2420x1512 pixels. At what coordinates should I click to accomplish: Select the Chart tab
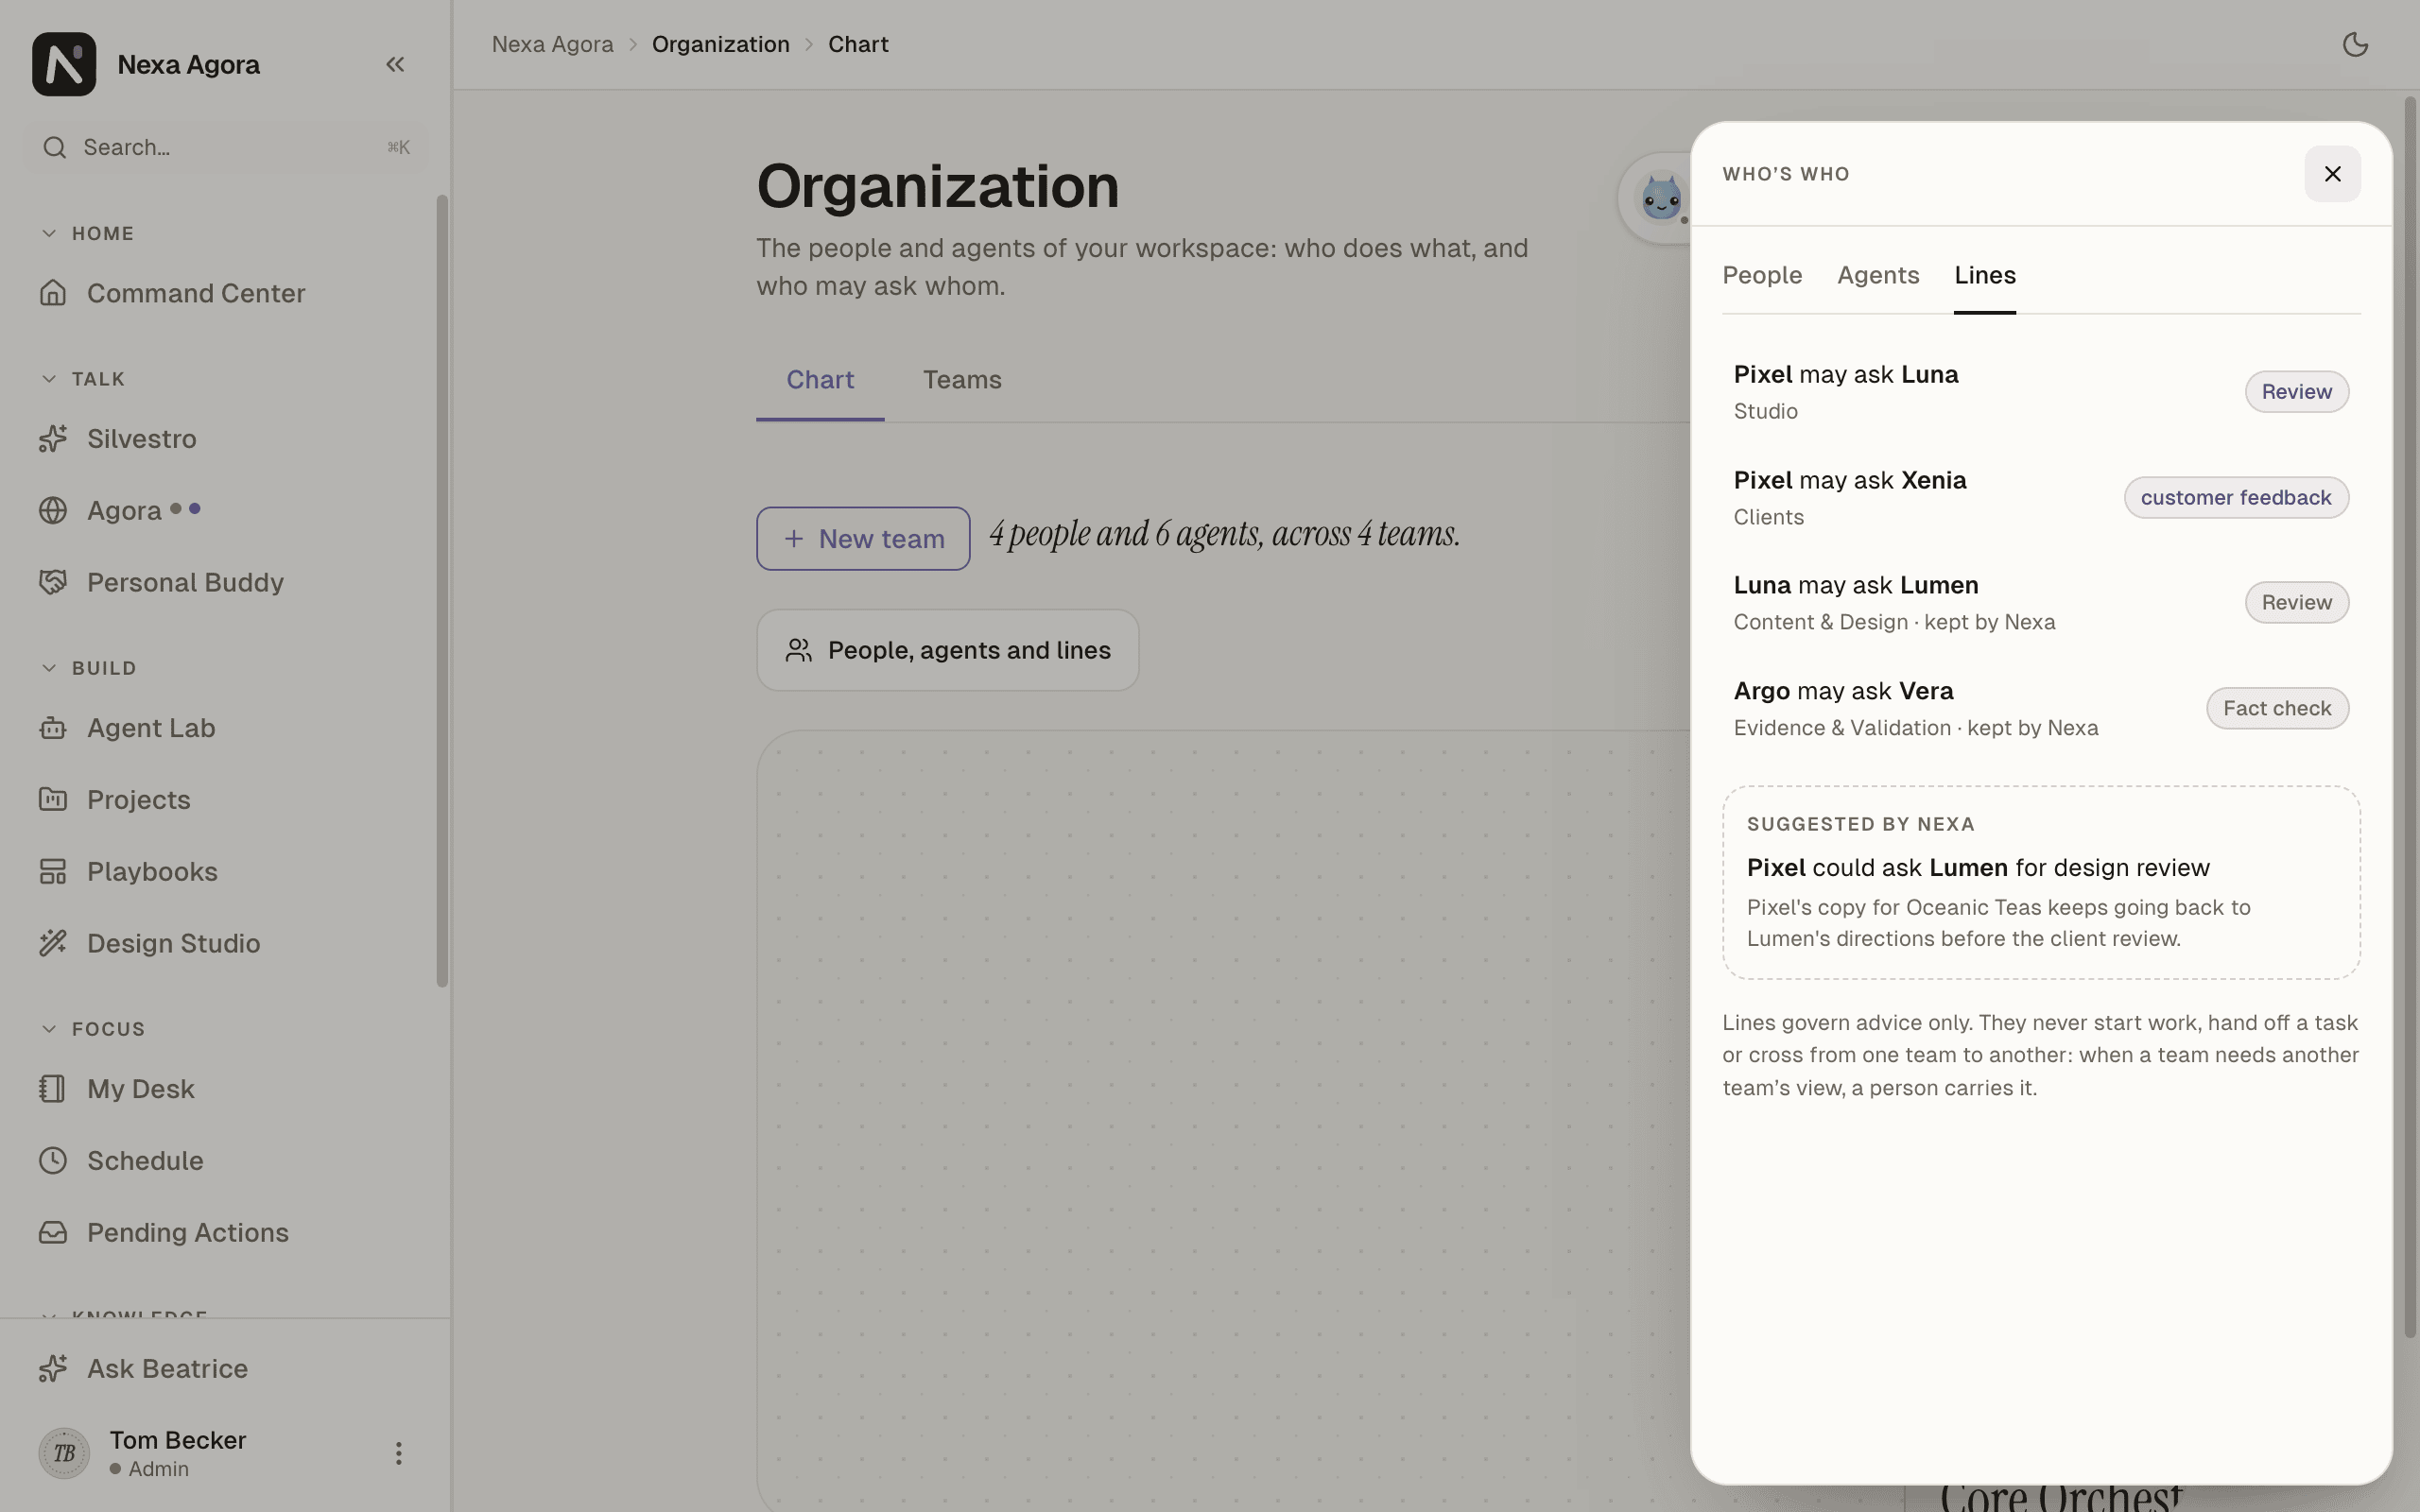820,380
